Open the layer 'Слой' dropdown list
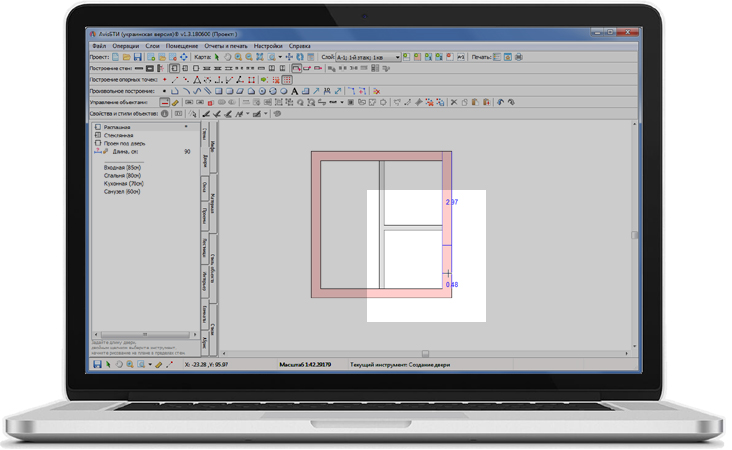Screen dimensions: 732x450 coord(397,57)
